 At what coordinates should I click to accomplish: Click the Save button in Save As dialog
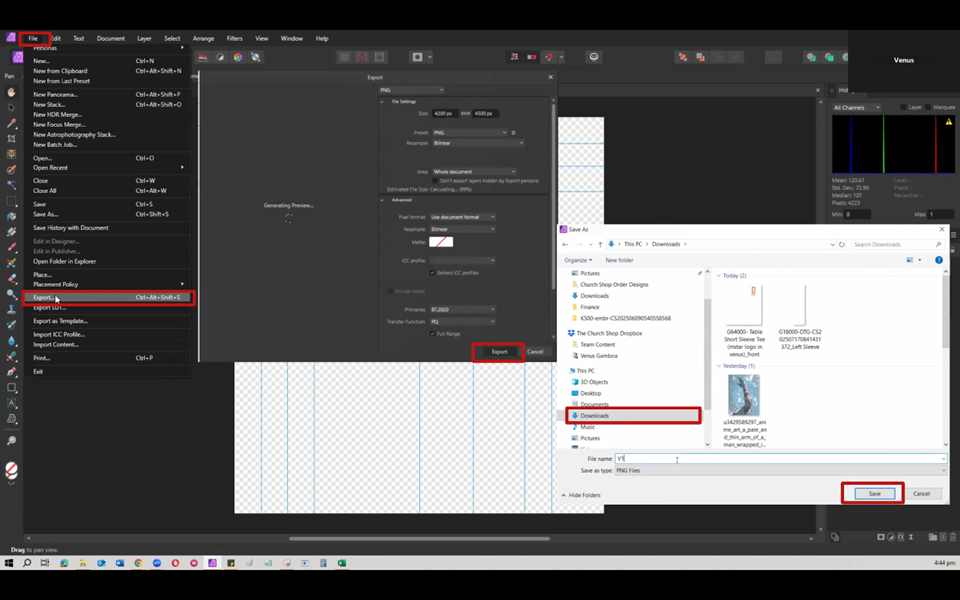[873, 493]
